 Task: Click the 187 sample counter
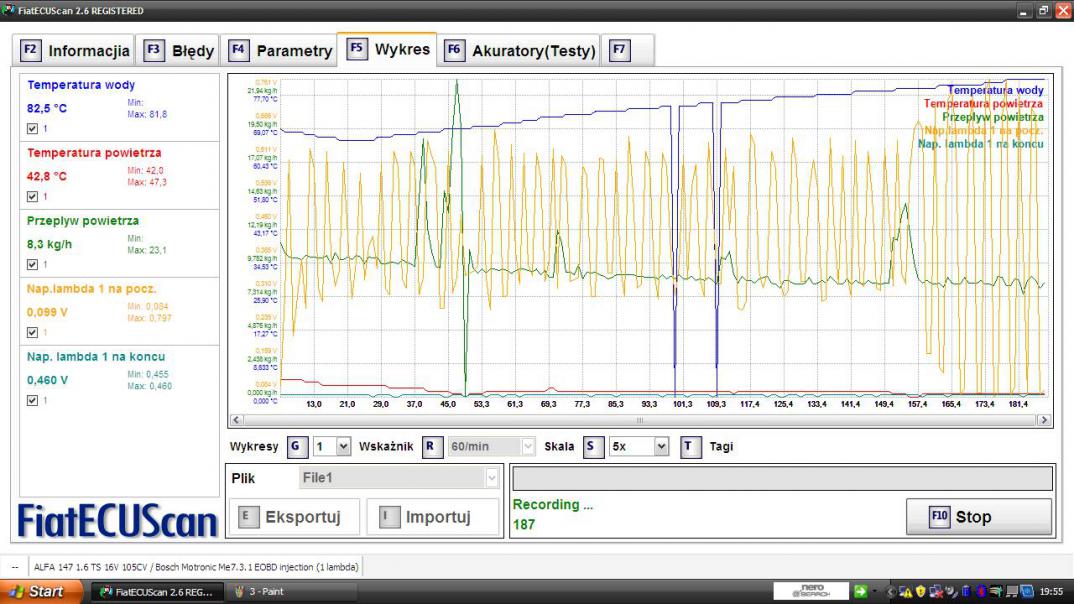(524, 525)
